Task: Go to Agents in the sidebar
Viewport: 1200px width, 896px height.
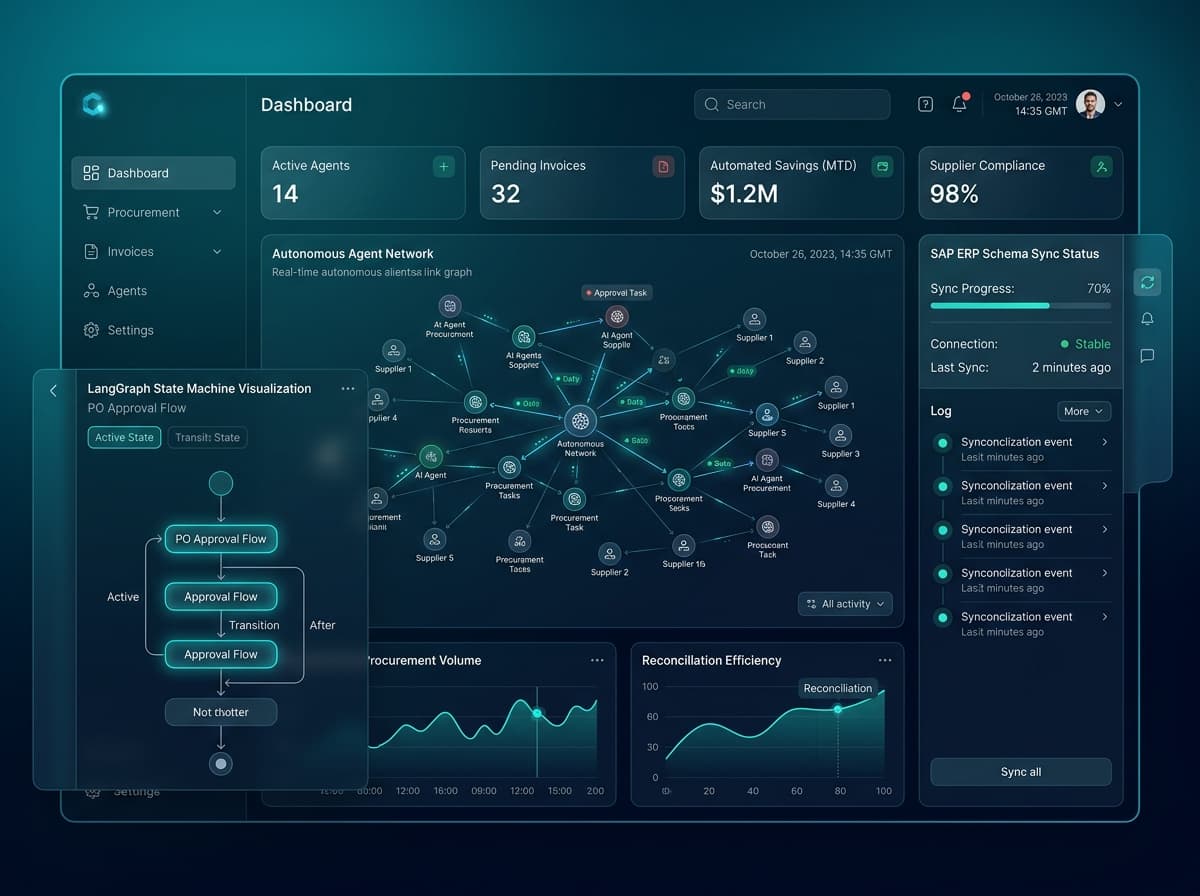Action: point(153,291)
